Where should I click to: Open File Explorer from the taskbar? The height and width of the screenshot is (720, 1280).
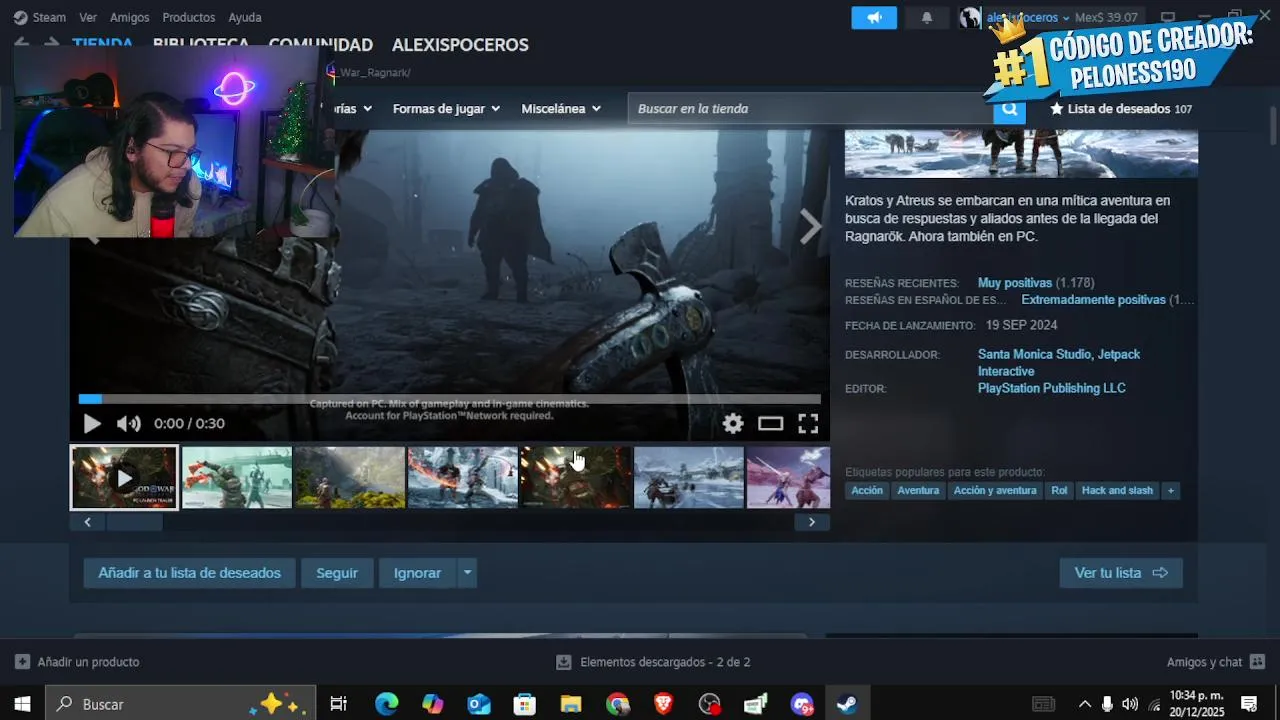[571, 704]
